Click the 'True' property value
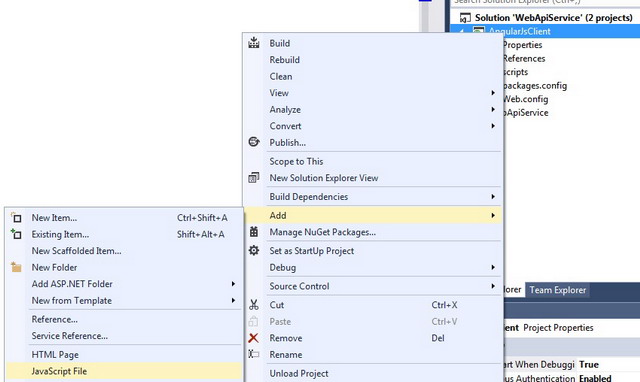 [589, 364]
